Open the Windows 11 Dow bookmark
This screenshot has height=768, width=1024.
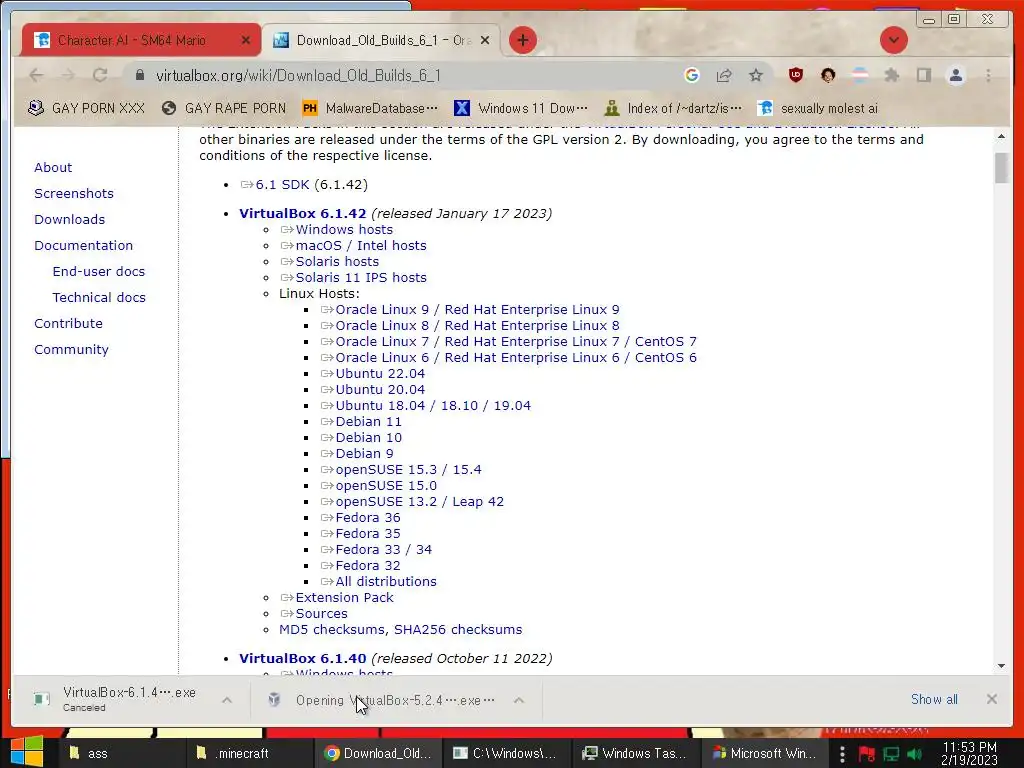(521, 108)
